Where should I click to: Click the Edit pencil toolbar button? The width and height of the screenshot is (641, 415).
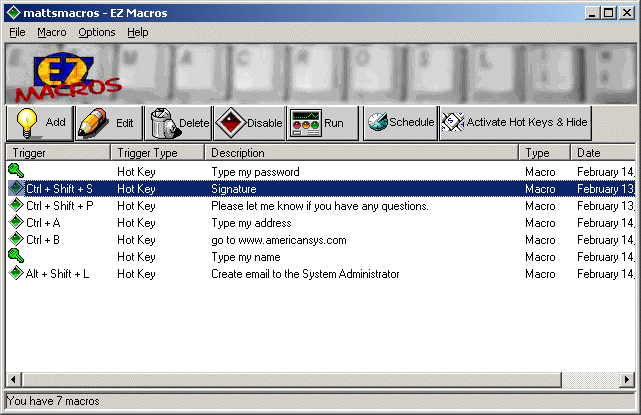(x=109, y=123)
